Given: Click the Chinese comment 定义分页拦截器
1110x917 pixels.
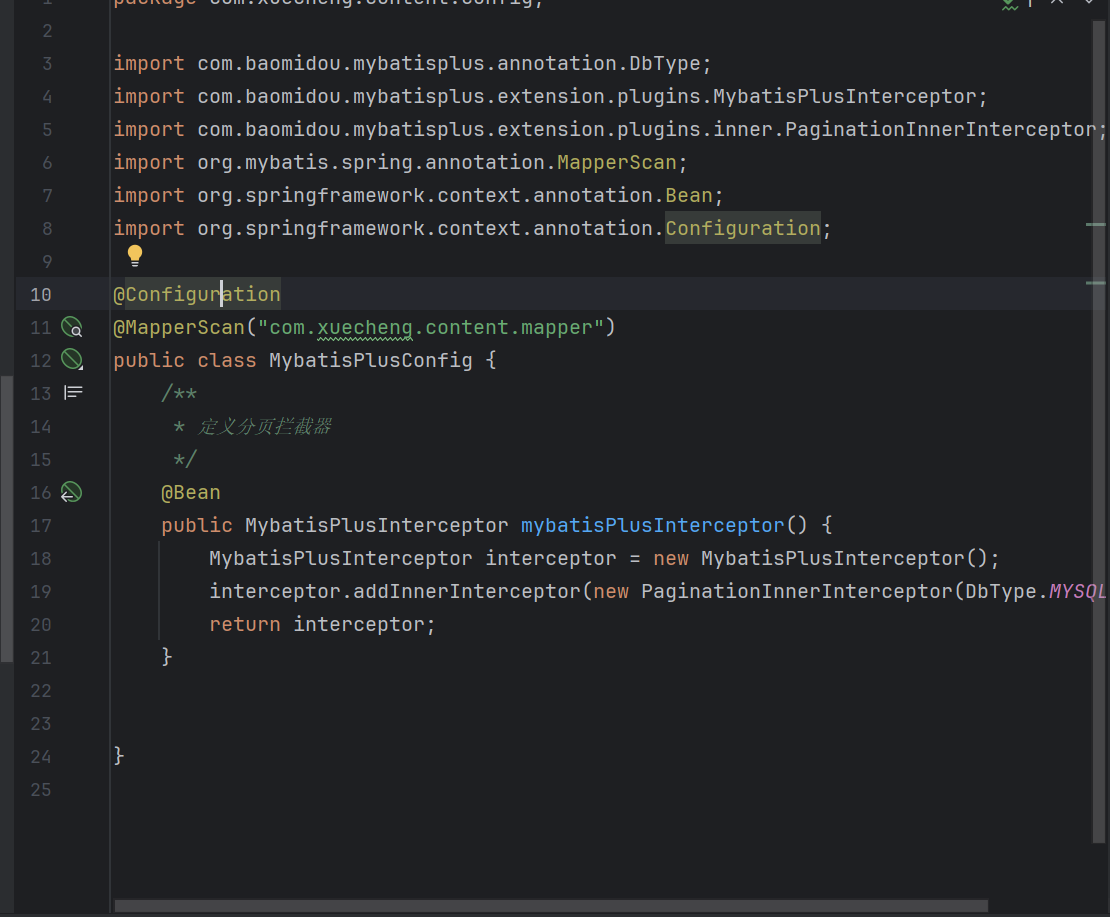Looking at the screenshot, I should [x=265, y=426].
